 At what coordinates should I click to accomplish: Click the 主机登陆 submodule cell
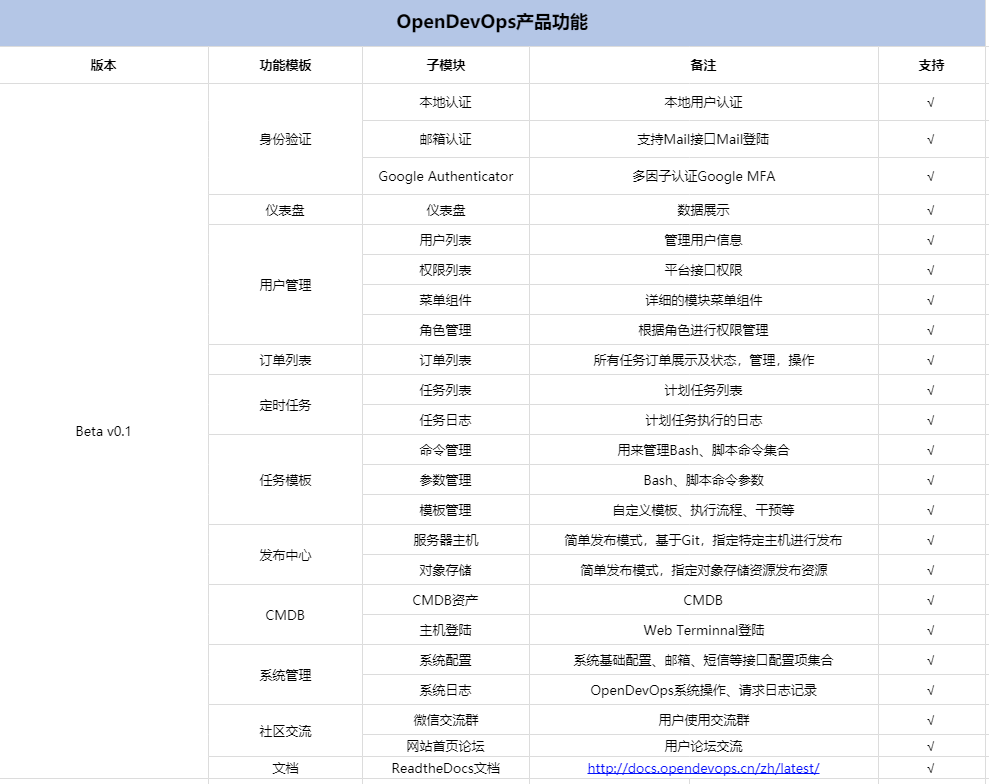[446, 630]
